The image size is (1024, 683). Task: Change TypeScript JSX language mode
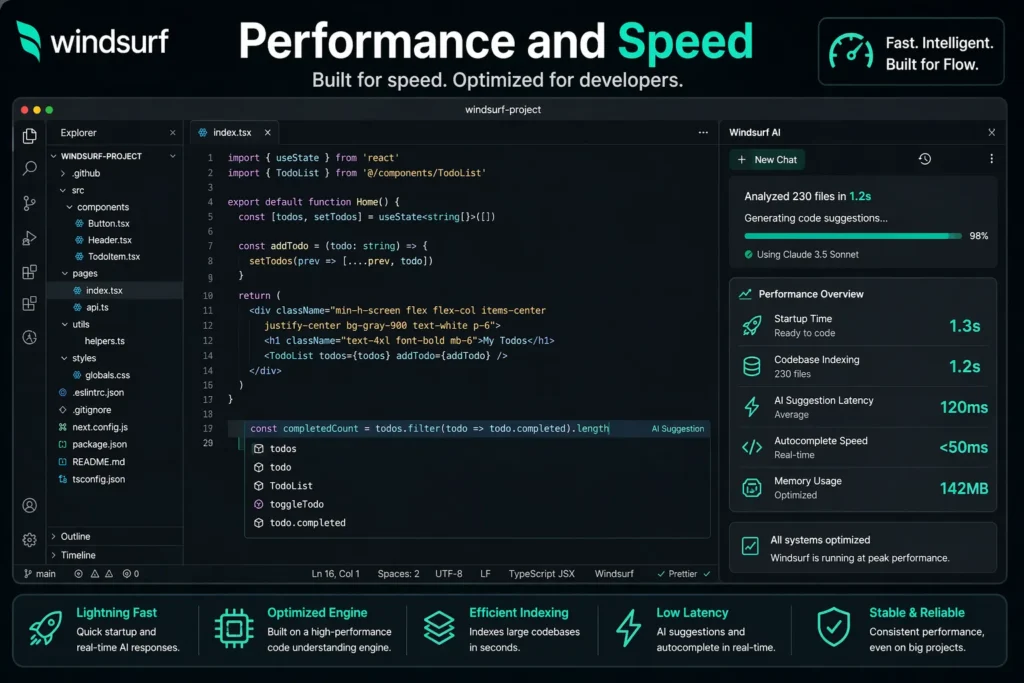(x=541, y=574)
